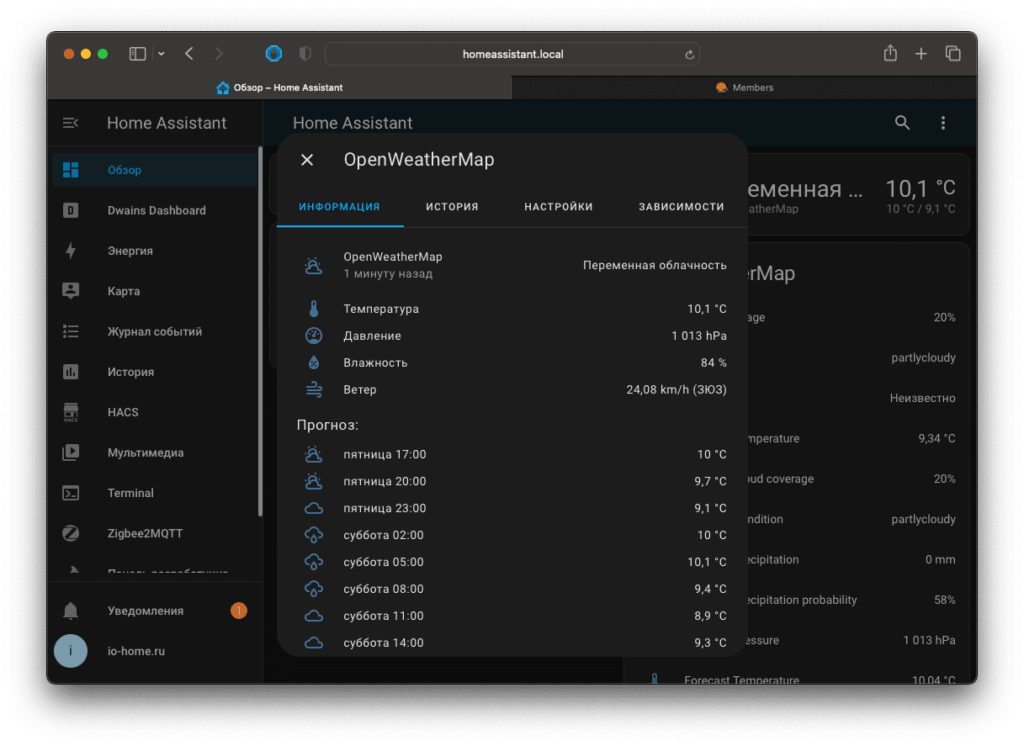Click the Ветер row
This screenshot has width=1024, height=746.
tap(512, 390)
